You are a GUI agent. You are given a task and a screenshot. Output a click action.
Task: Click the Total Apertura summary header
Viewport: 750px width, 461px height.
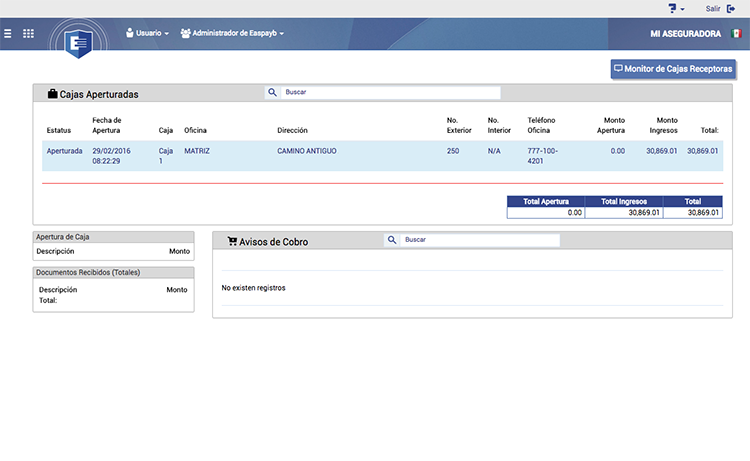tap(546, 201)
